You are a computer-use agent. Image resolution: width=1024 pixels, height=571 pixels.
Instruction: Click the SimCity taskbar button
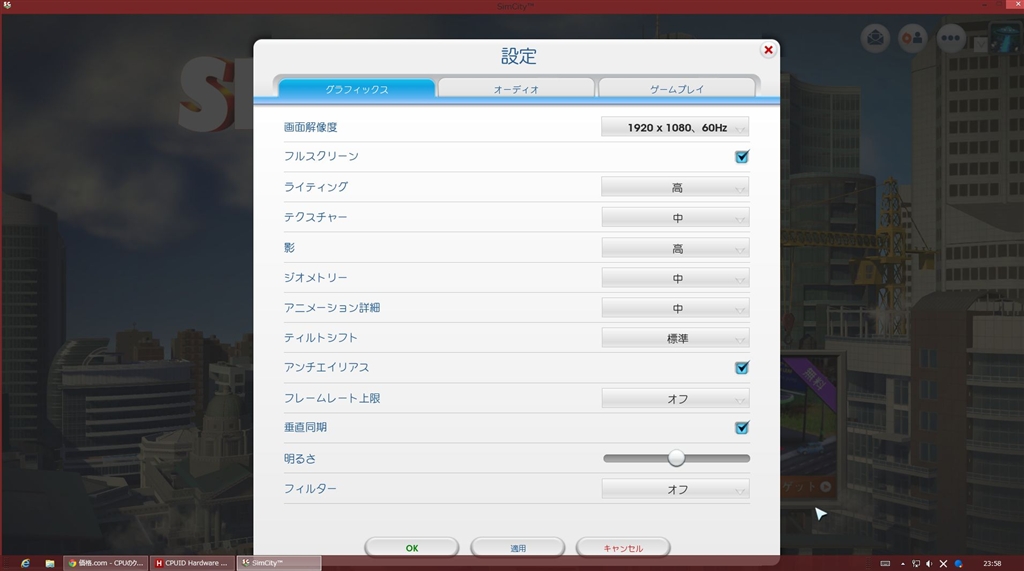(279, 563)
